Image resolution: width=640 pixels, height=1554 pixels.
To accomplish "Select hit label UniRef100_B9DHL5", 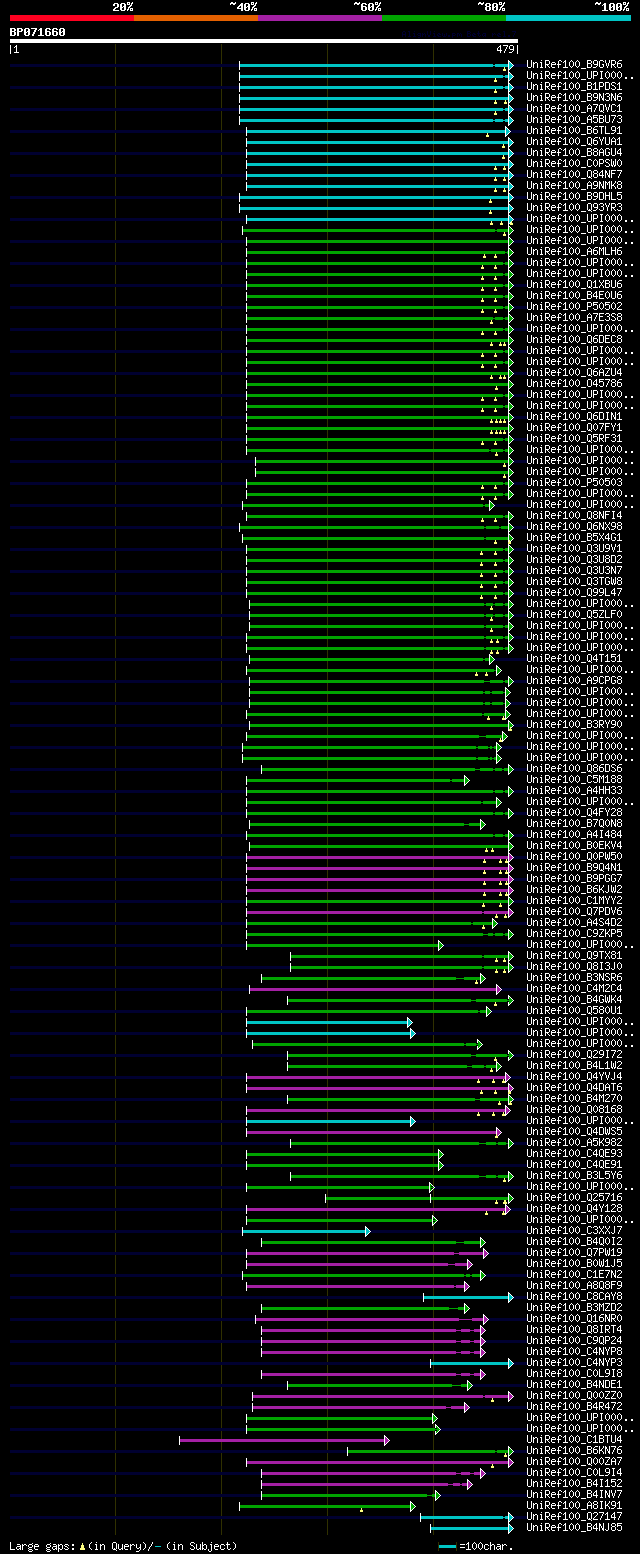I will tap(574, 196).
